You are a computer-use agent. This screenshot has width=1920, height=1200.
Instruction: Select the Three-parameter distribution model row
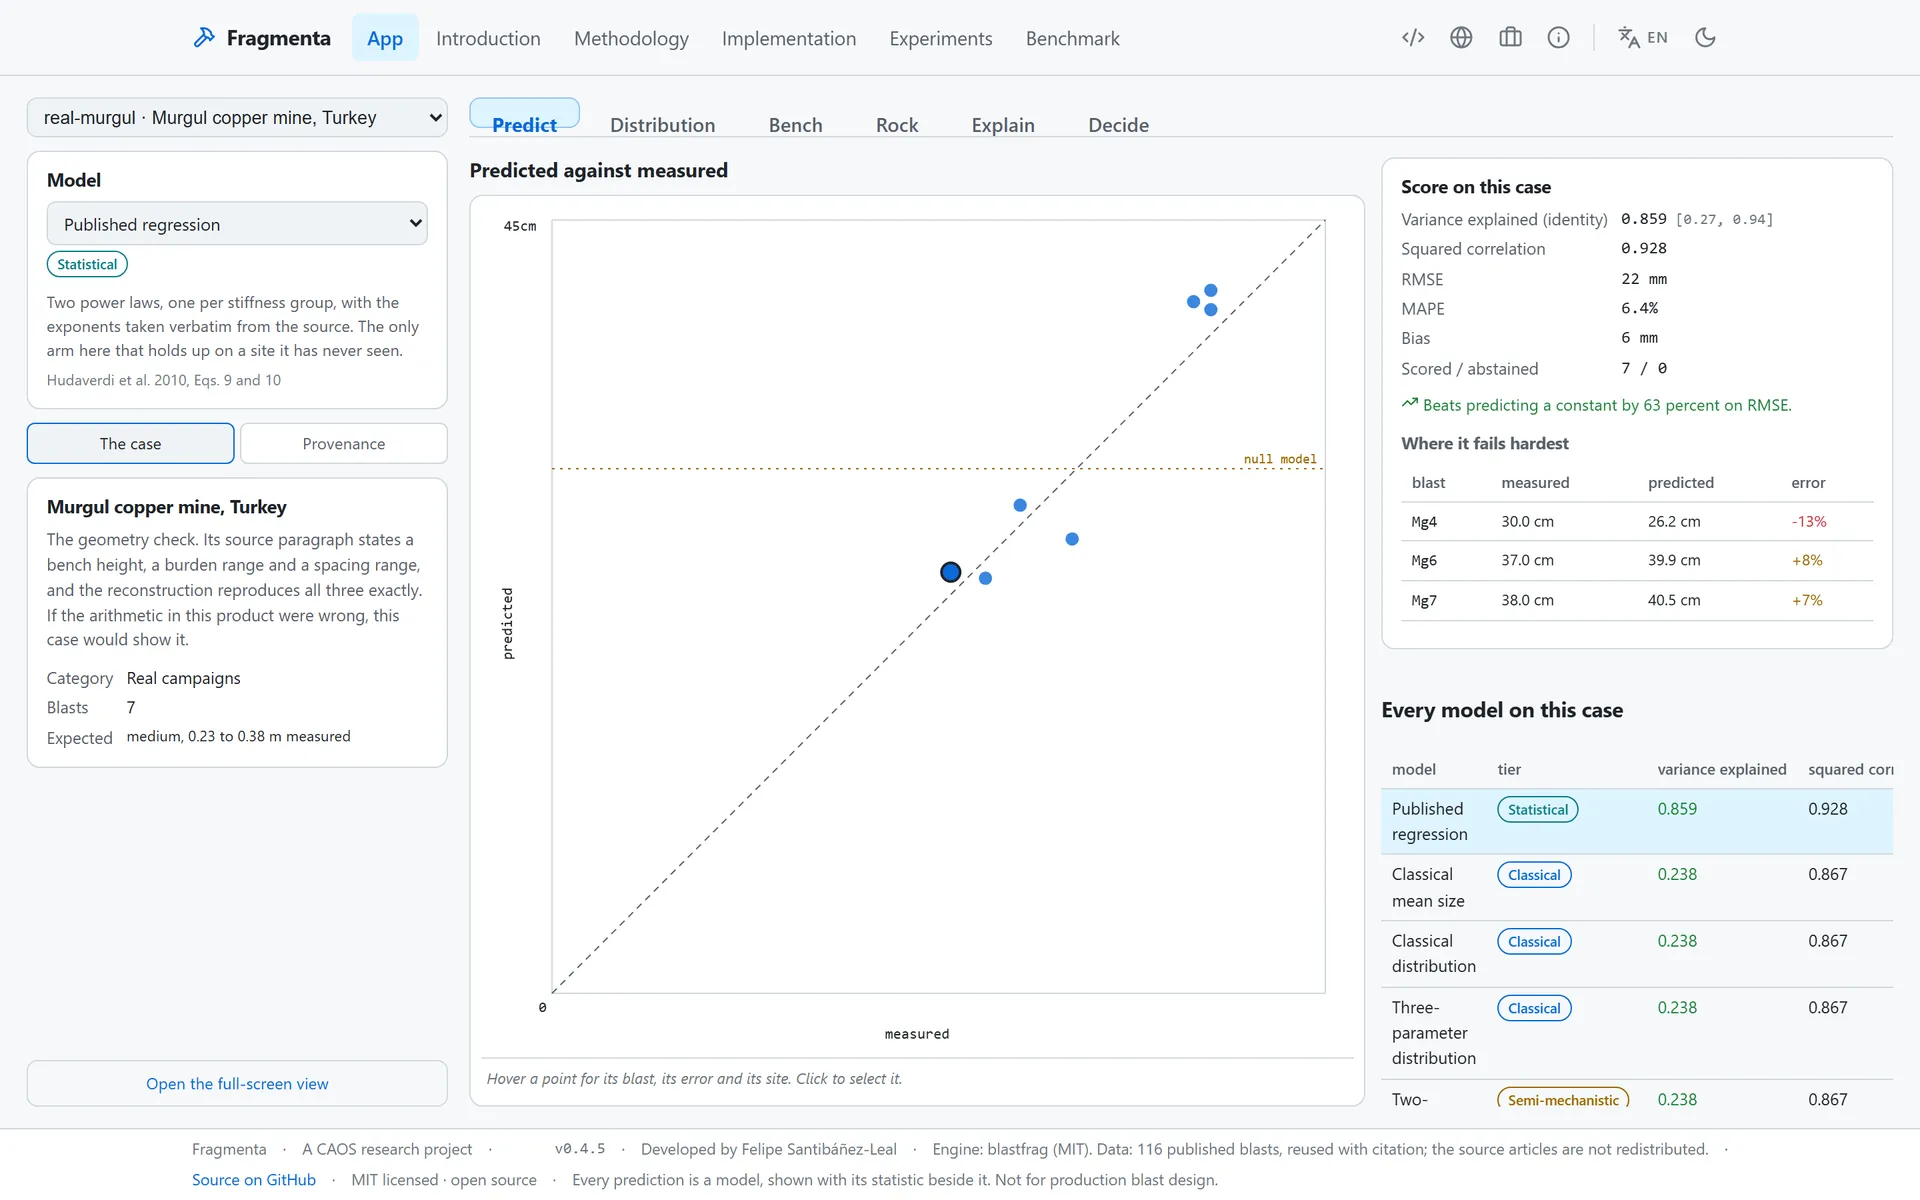point(1637,1033)
